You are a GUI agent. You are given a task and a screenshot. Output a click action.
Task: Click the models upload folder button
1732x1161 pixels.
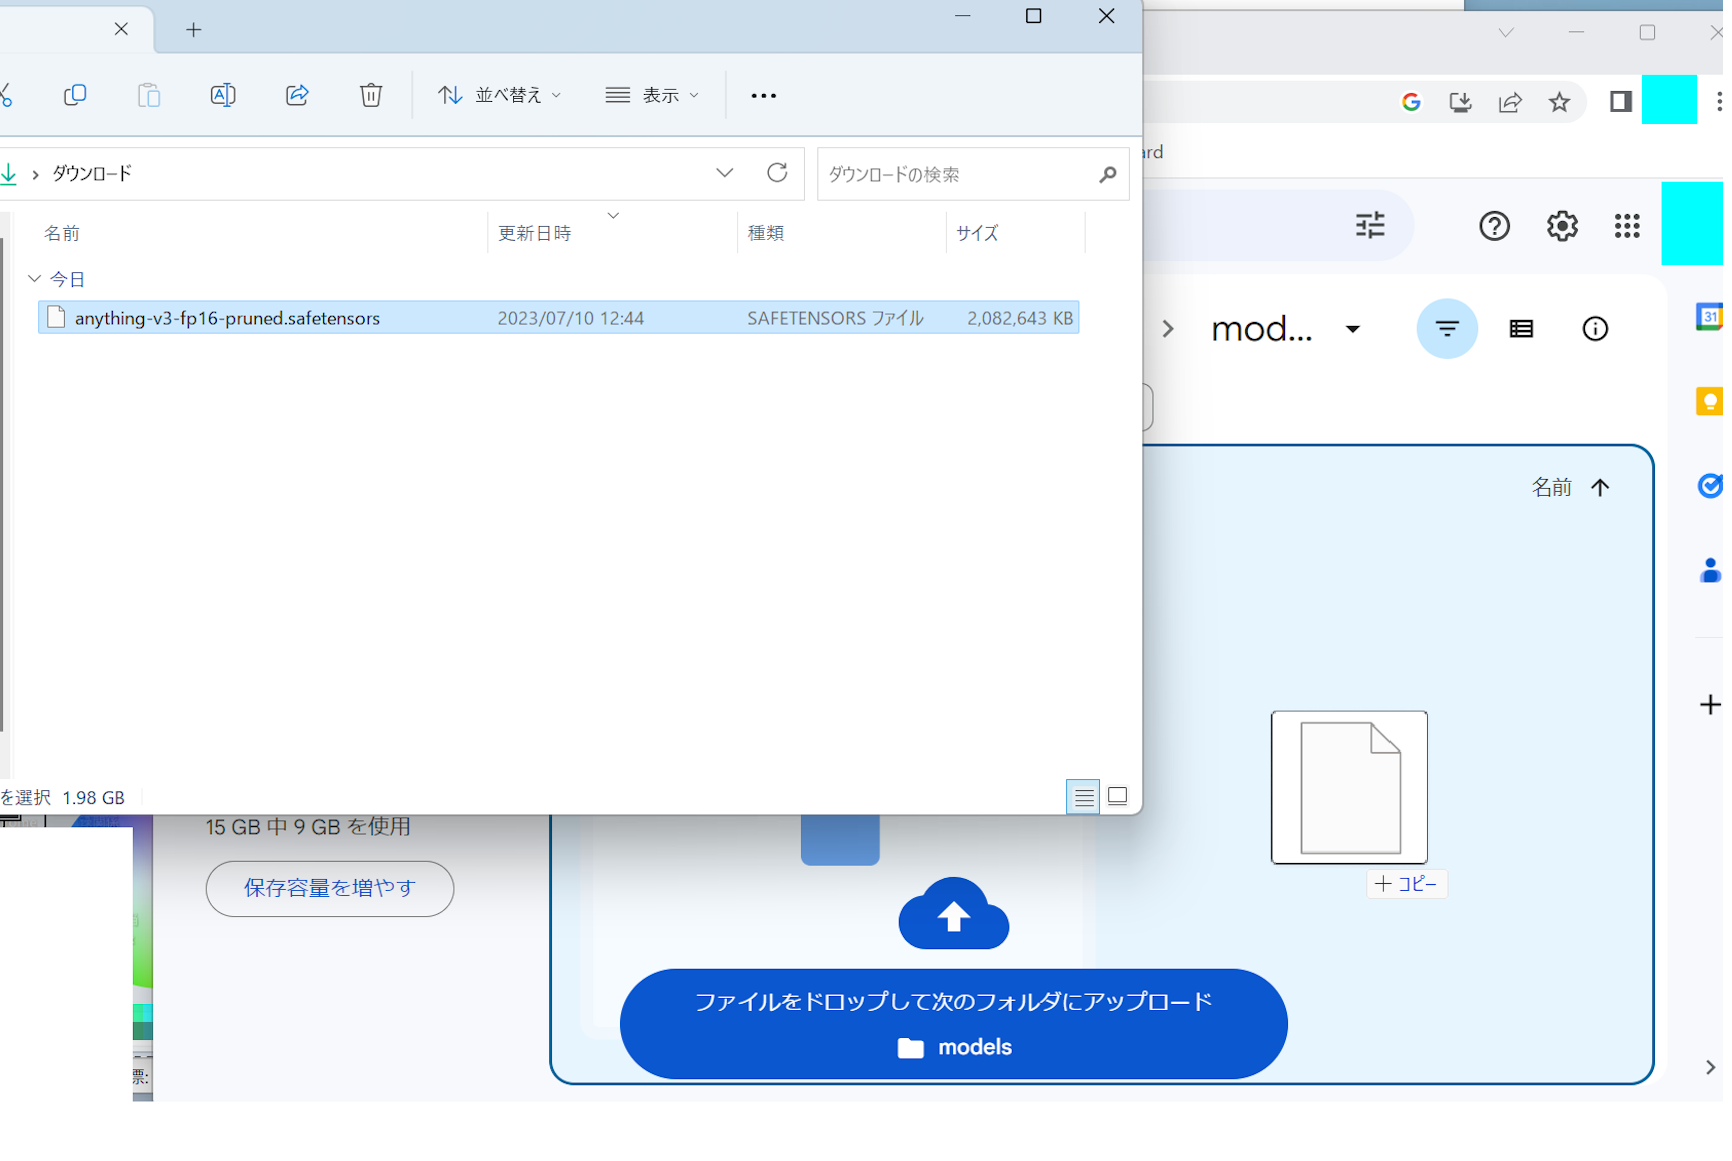[953, 1046]
